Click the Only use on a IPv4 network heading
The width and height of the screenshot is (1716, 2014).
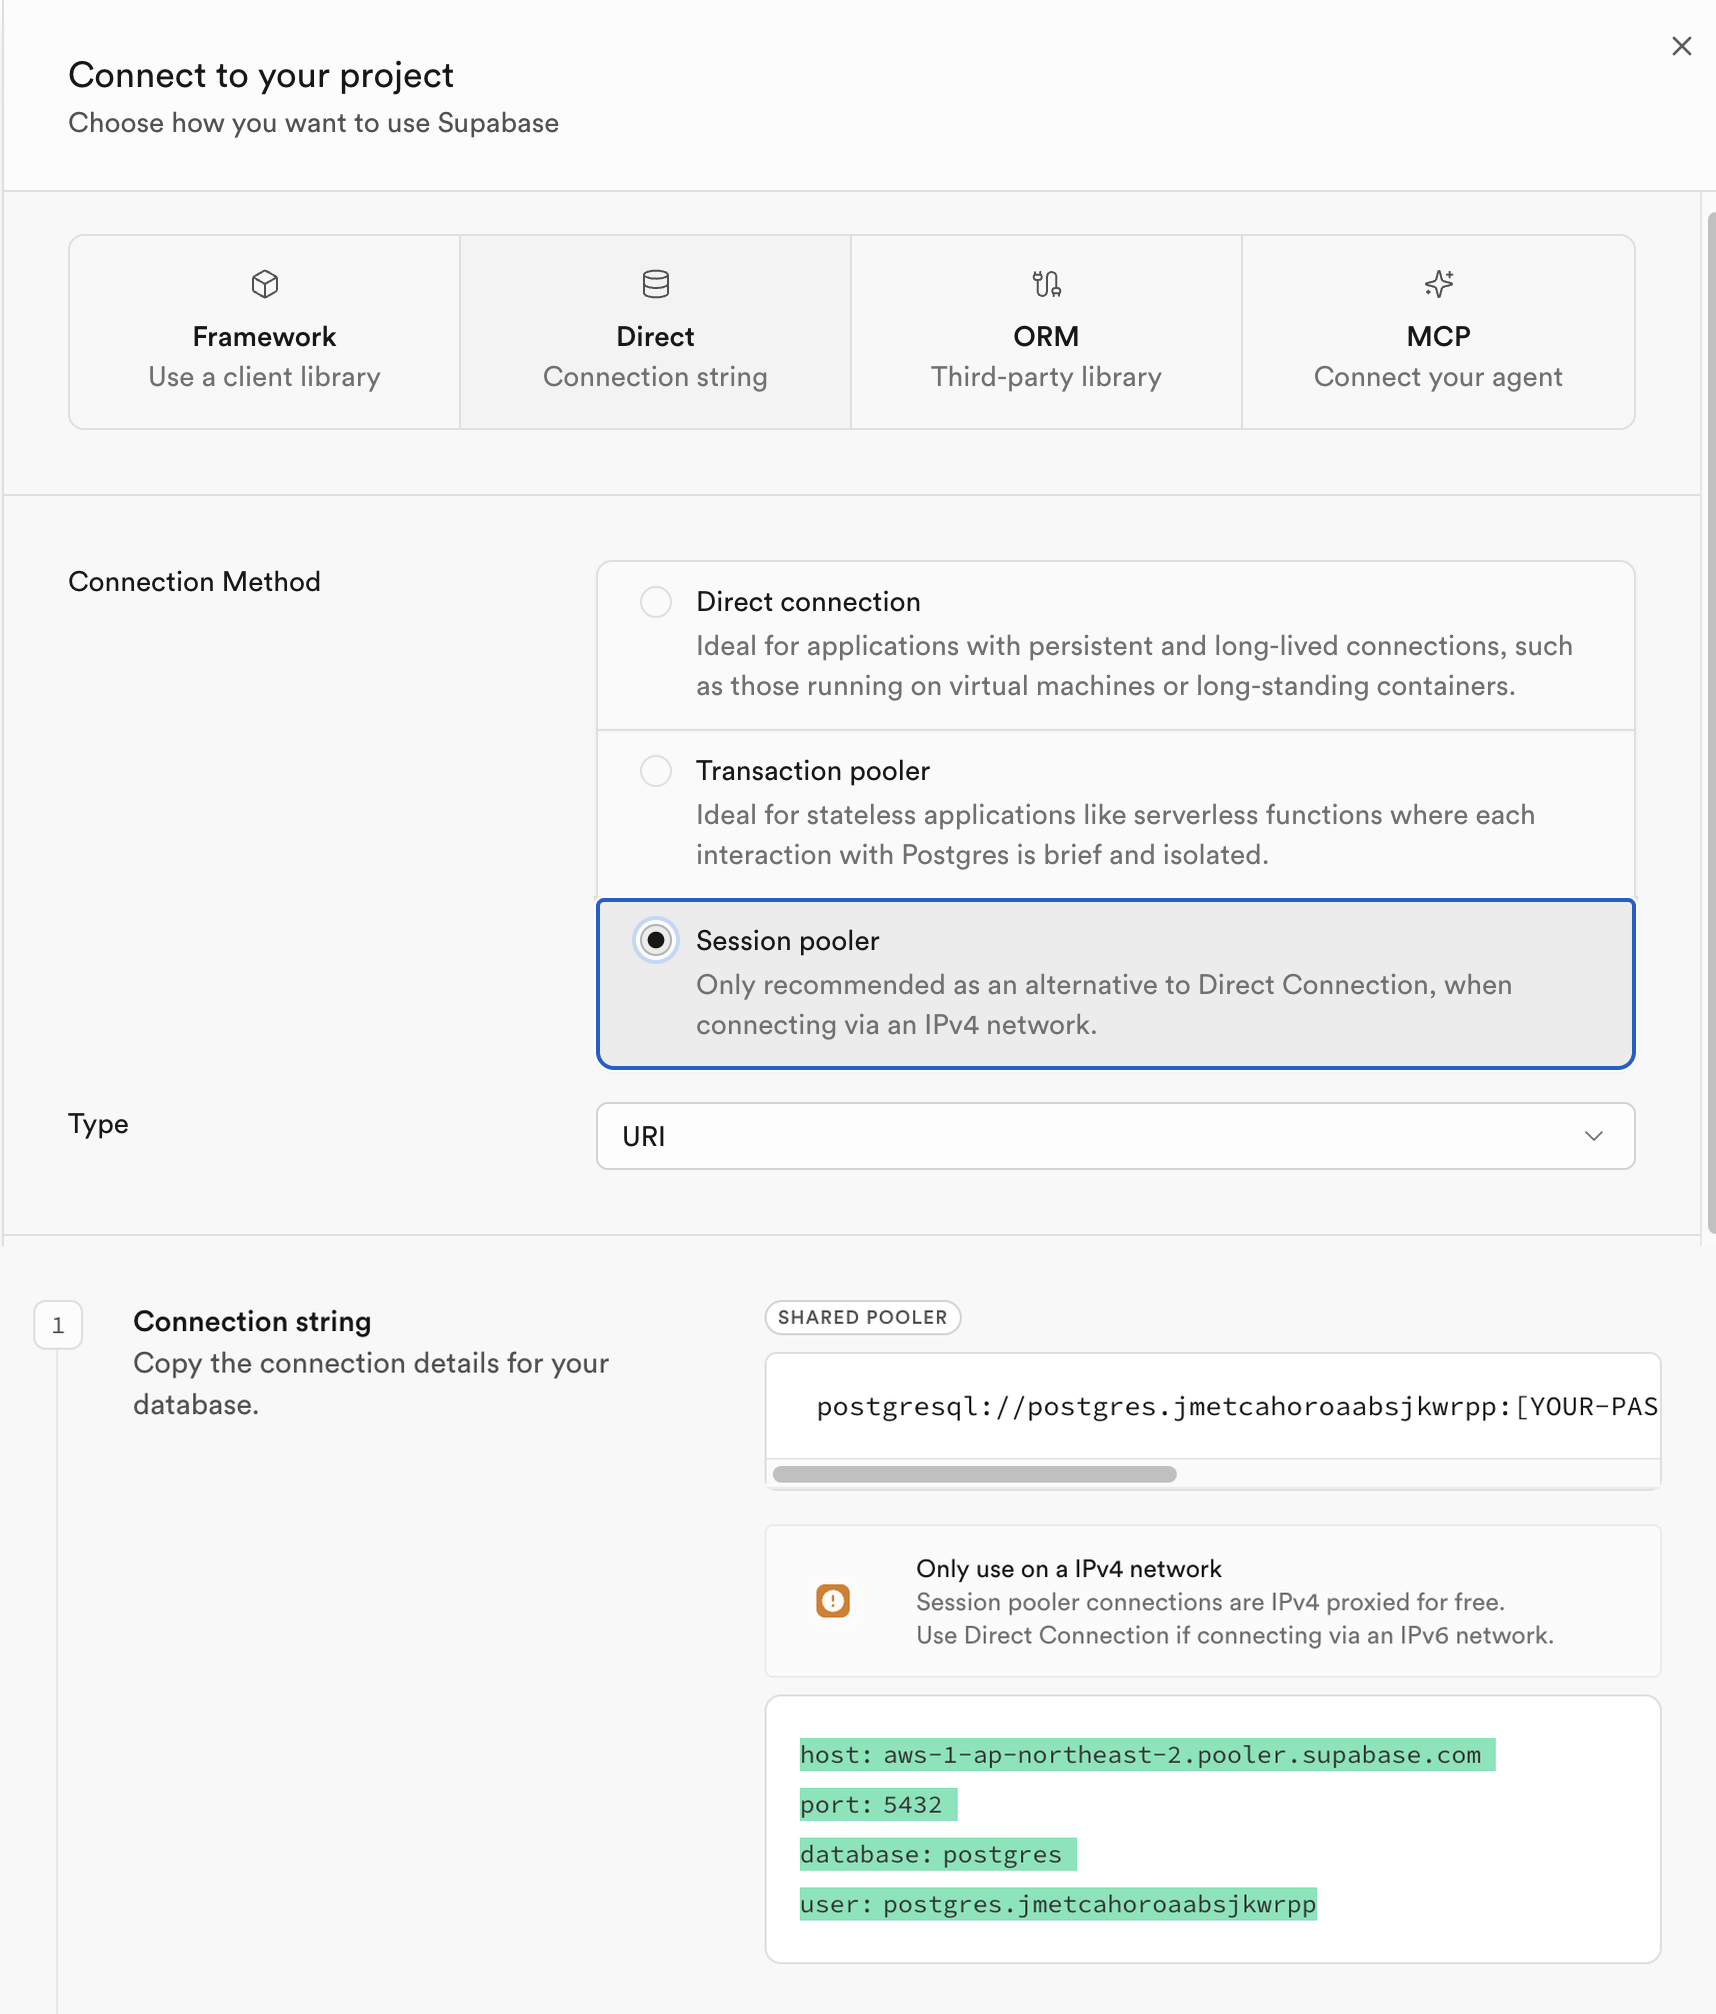[x=1069, y=1568]
